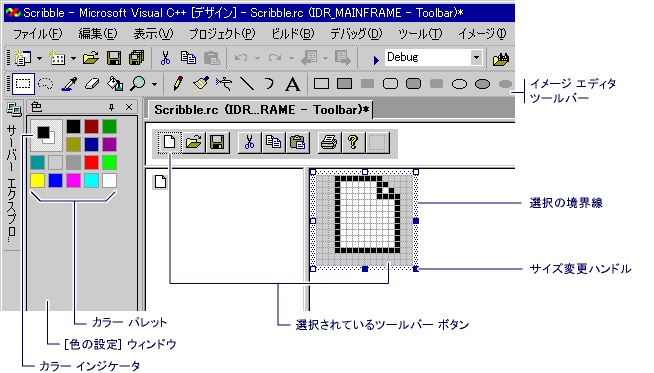Select the outlined Ellipse tool
Screen dimensions: 654x373
459,84
